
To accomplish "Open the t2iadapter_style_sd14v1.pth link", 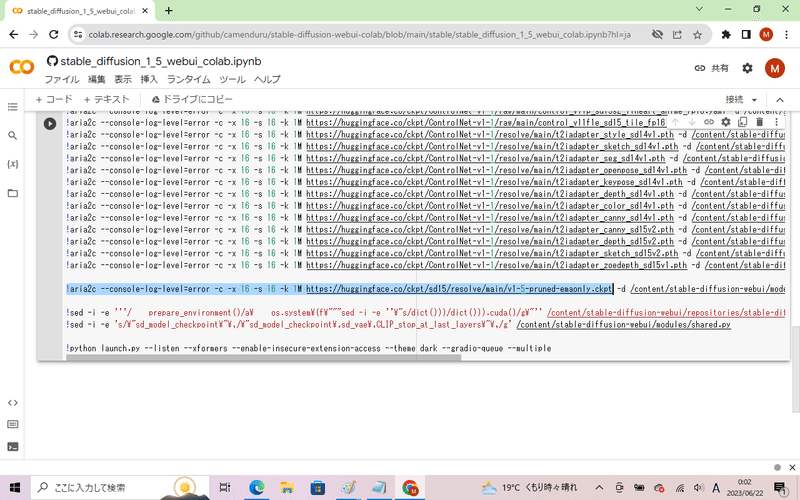I will tap(490, 135).
